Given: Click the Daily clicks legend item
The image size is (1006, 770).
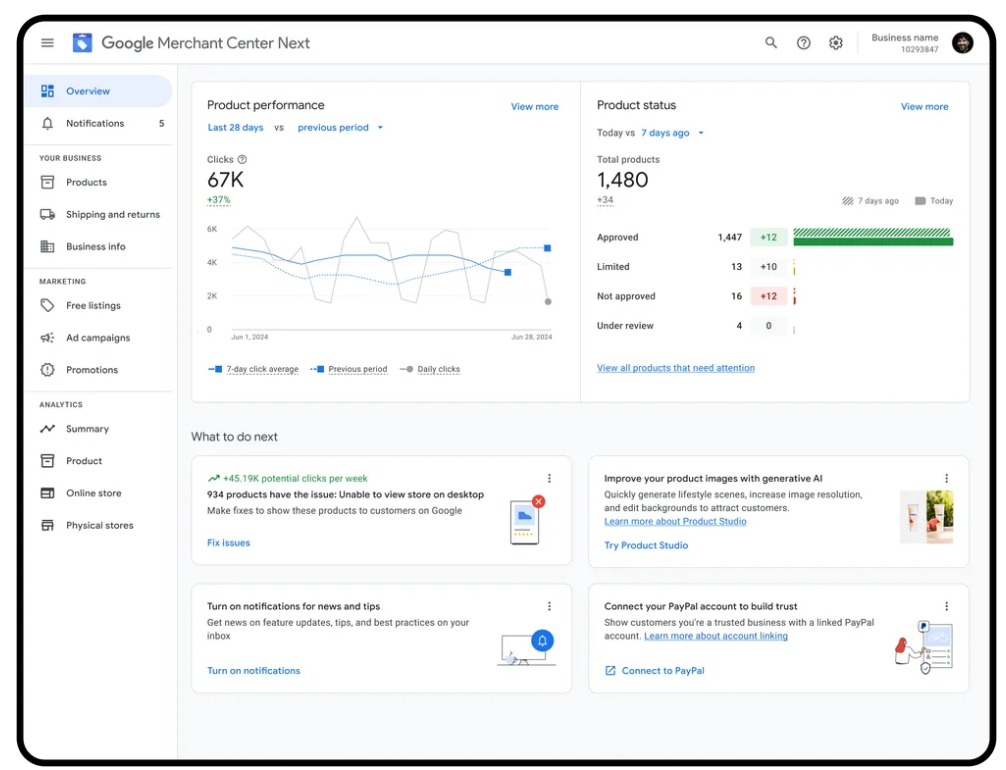Looking at the screenshot, I should 430,369.
